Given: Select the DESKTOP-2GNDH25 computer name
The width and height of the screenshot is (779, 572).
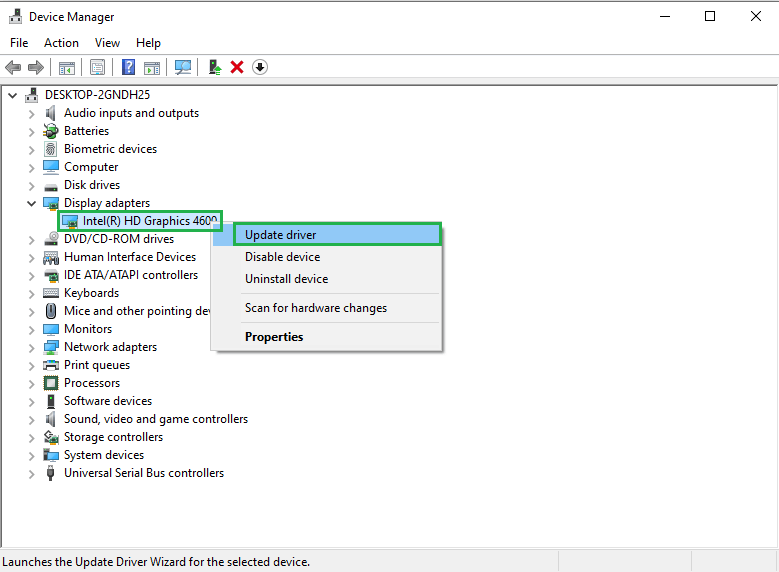Looking at the screenshot, I should click(x=97, y=95).
